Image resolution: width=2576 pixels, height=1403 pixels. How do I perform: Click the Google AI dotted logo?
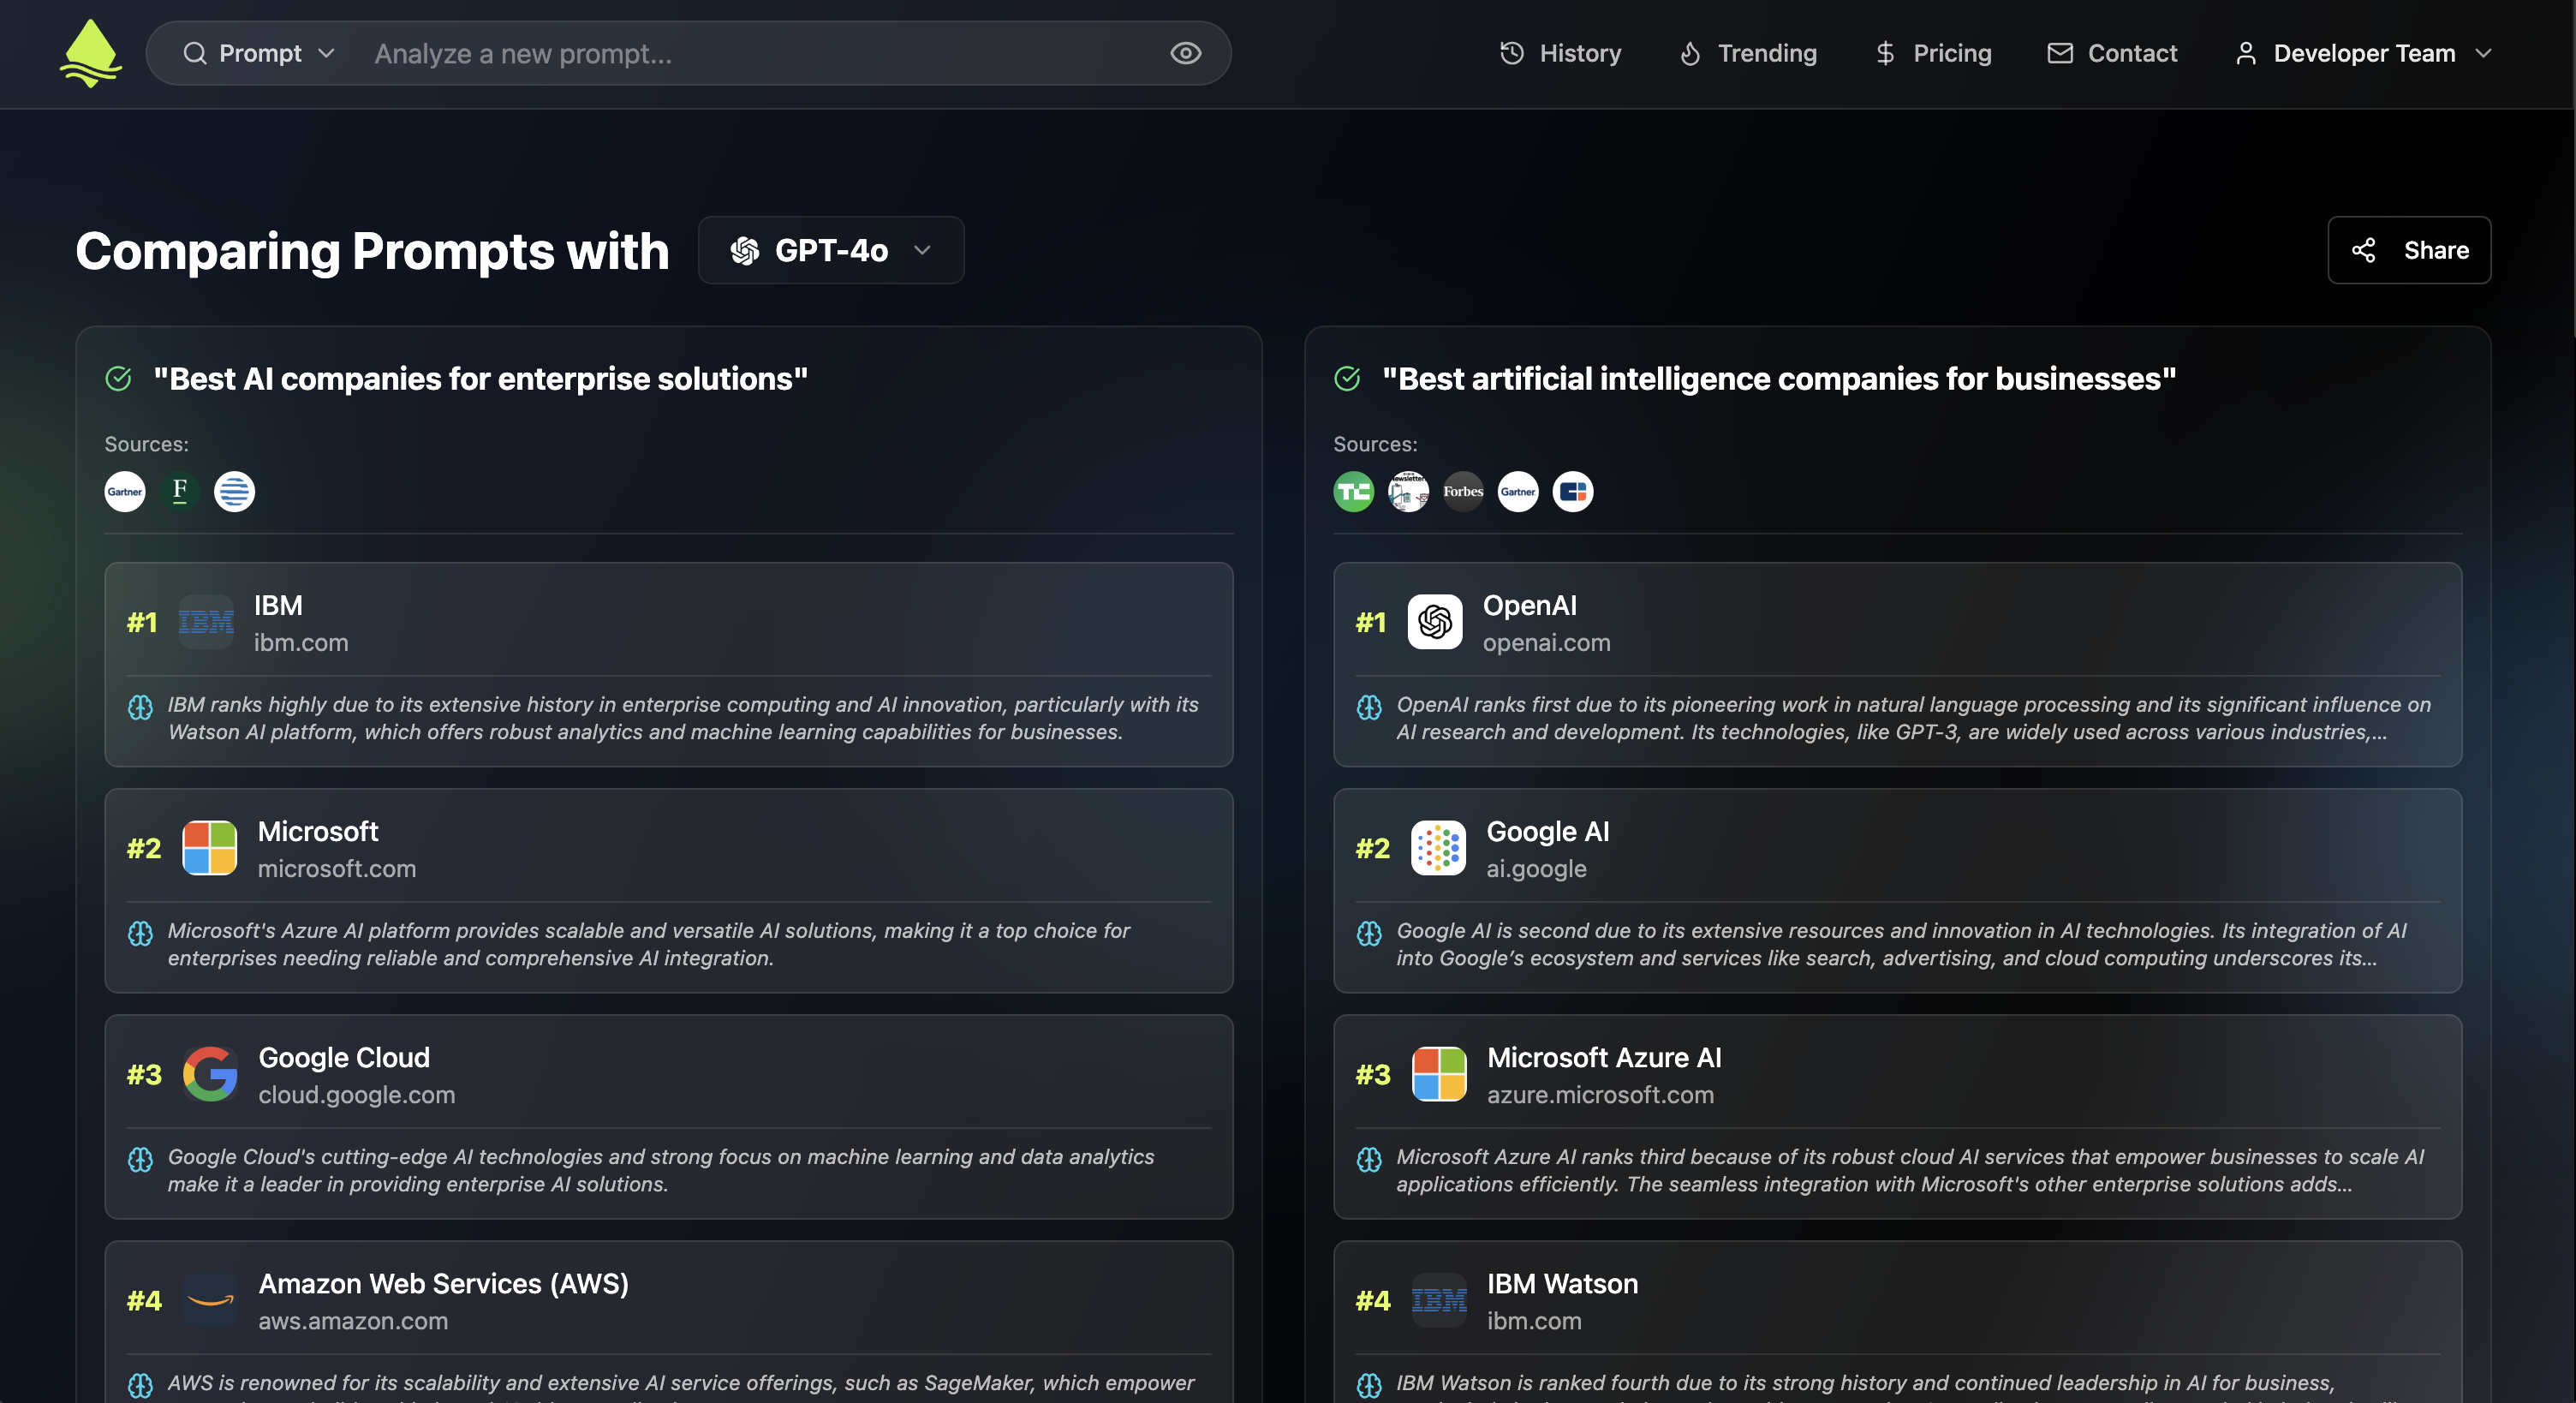pyautogui.click(x=1437, y=848)
